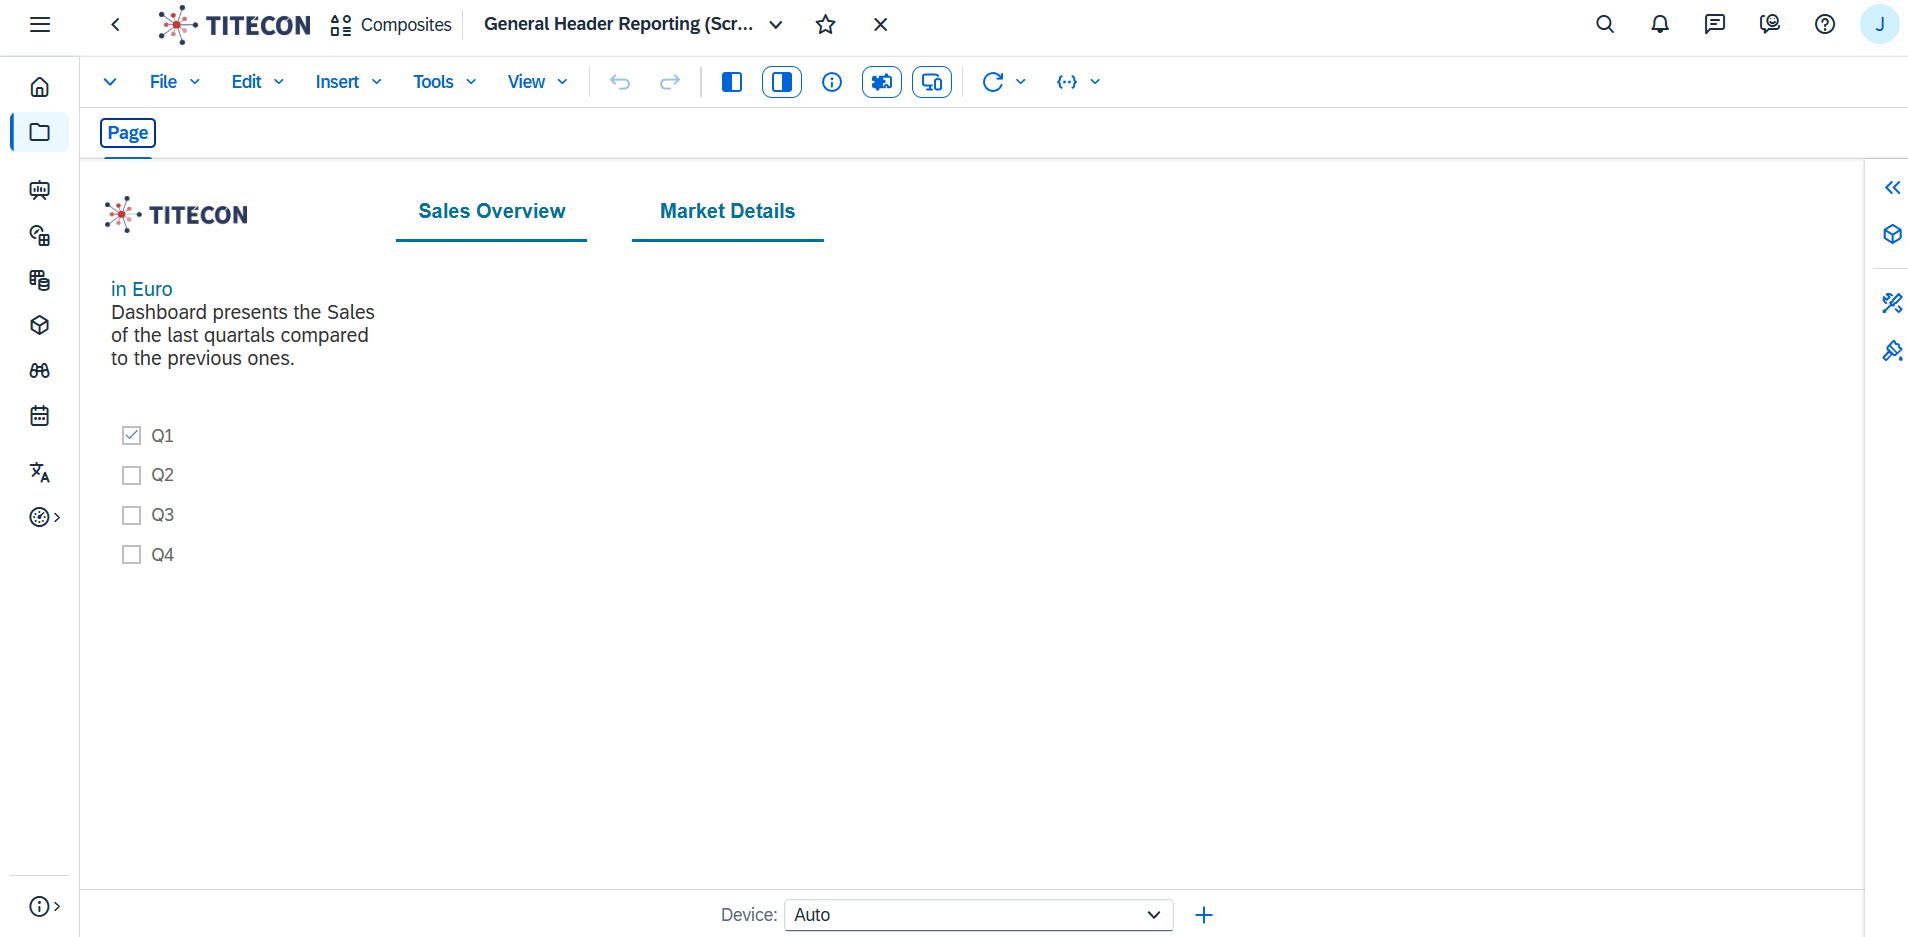Close the General Header Reporting file
The height and width of the screenshot is (937, 1908).
click(x=881, y=25)
